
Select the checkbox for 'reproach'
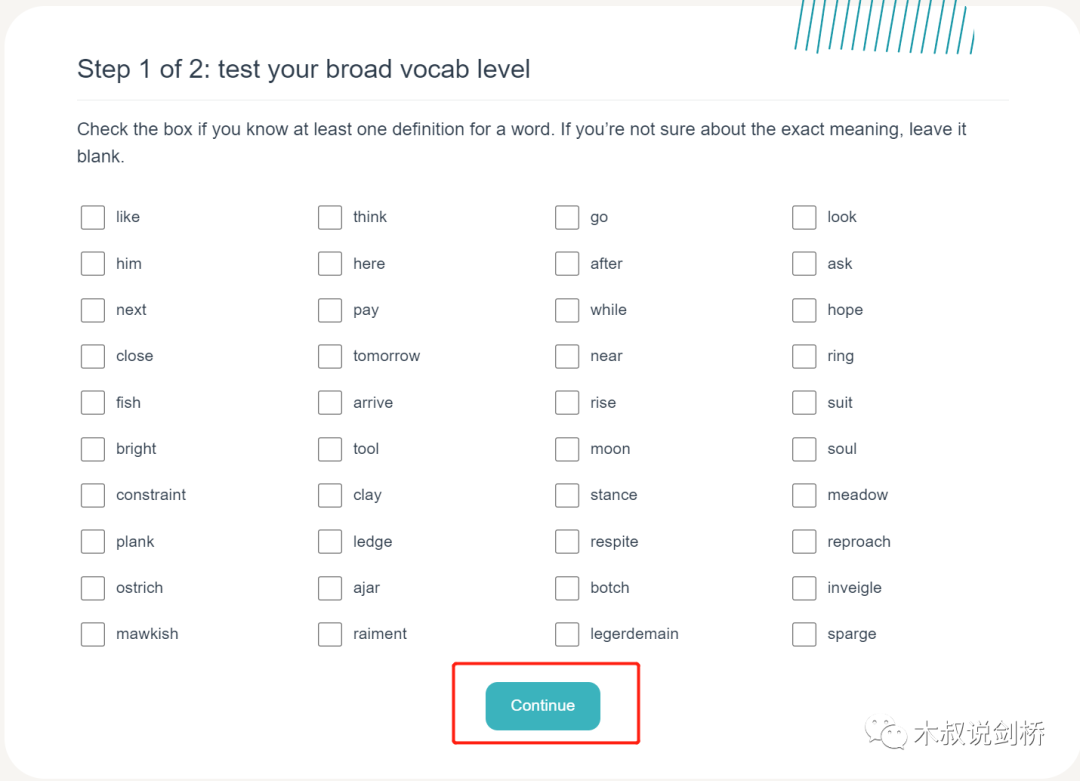click(x=804, y=541)
